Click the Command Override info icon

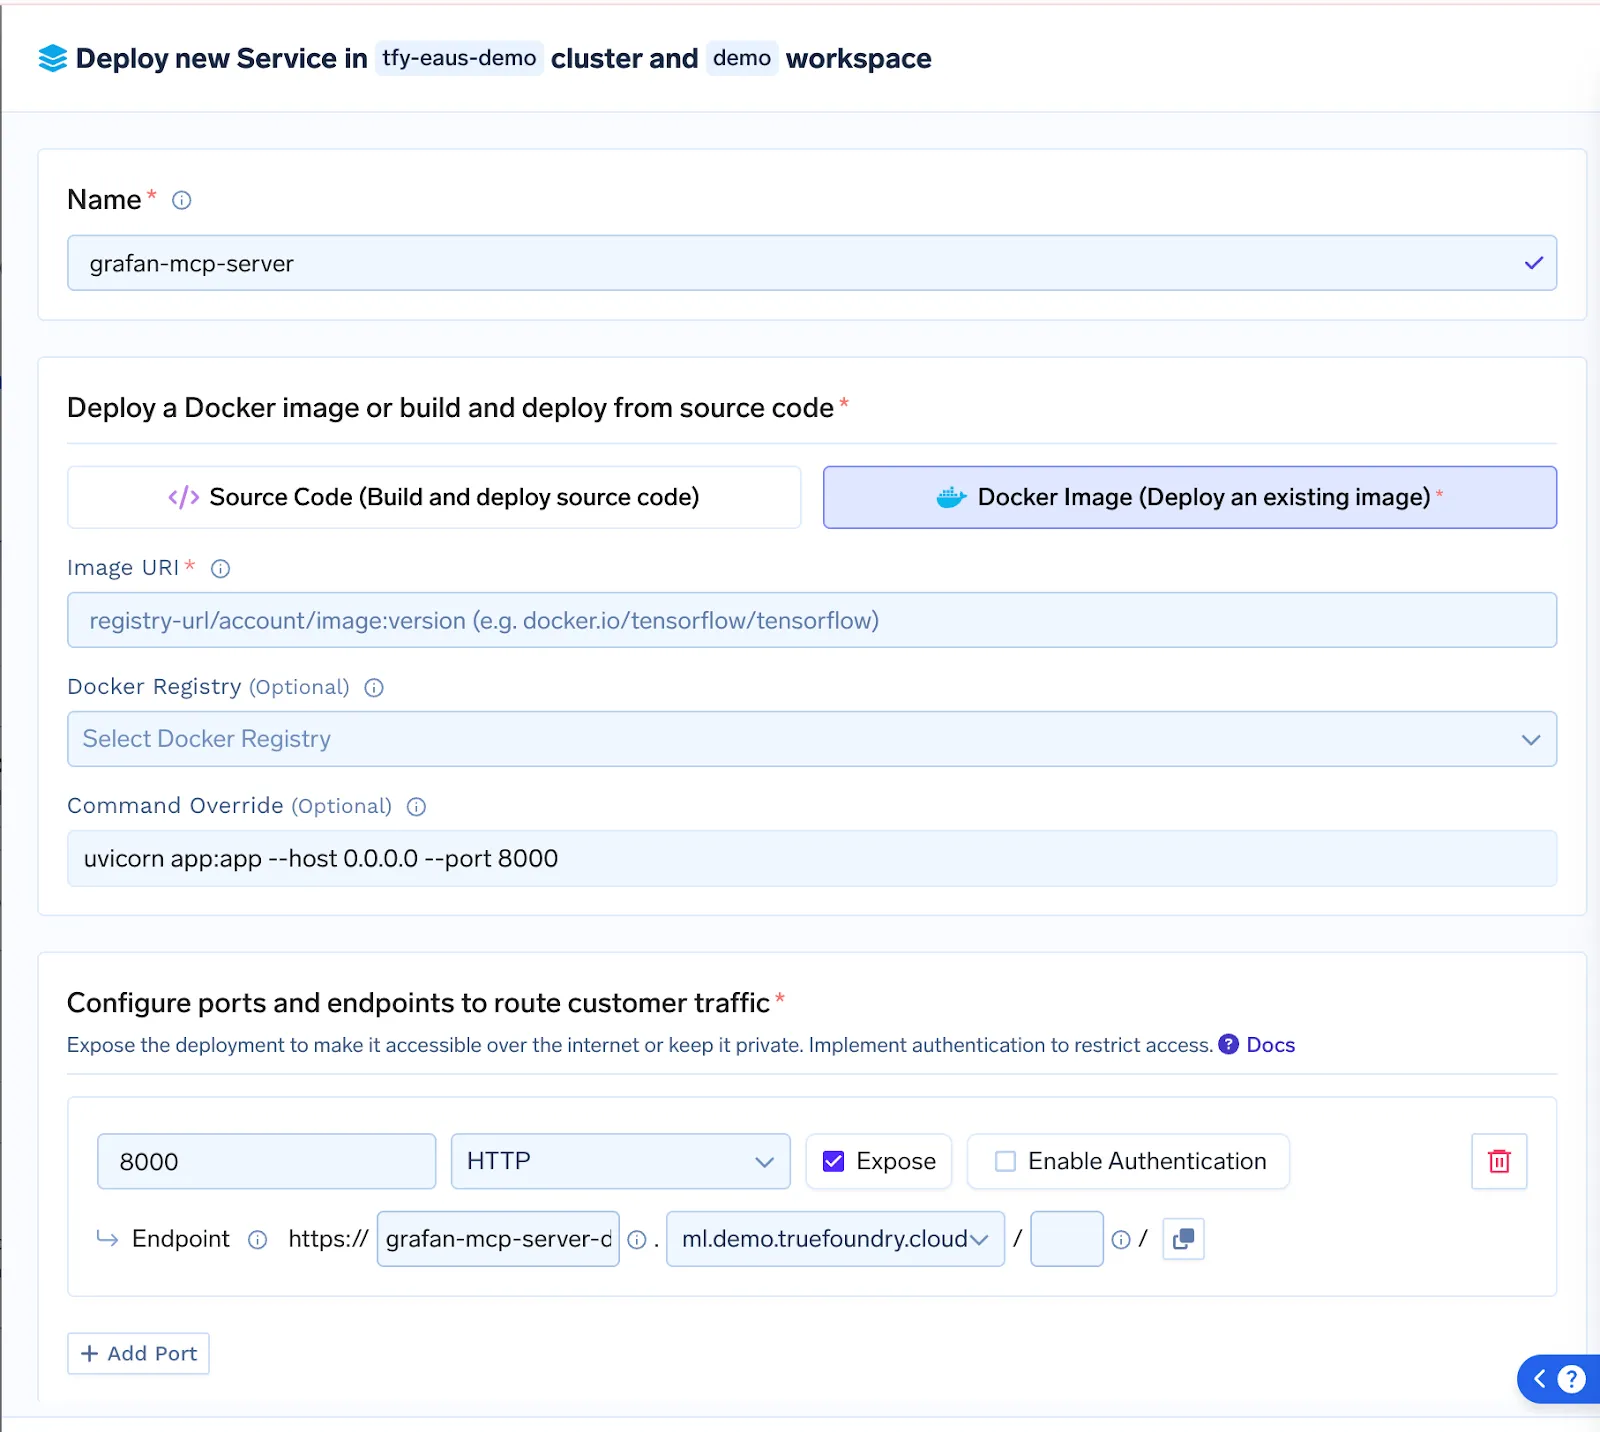416,806
